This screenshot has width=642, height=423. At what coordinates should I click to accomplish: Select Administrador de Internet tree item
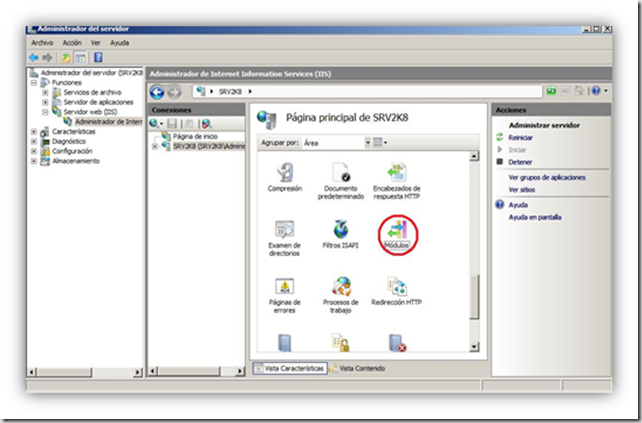click(109, 122)
